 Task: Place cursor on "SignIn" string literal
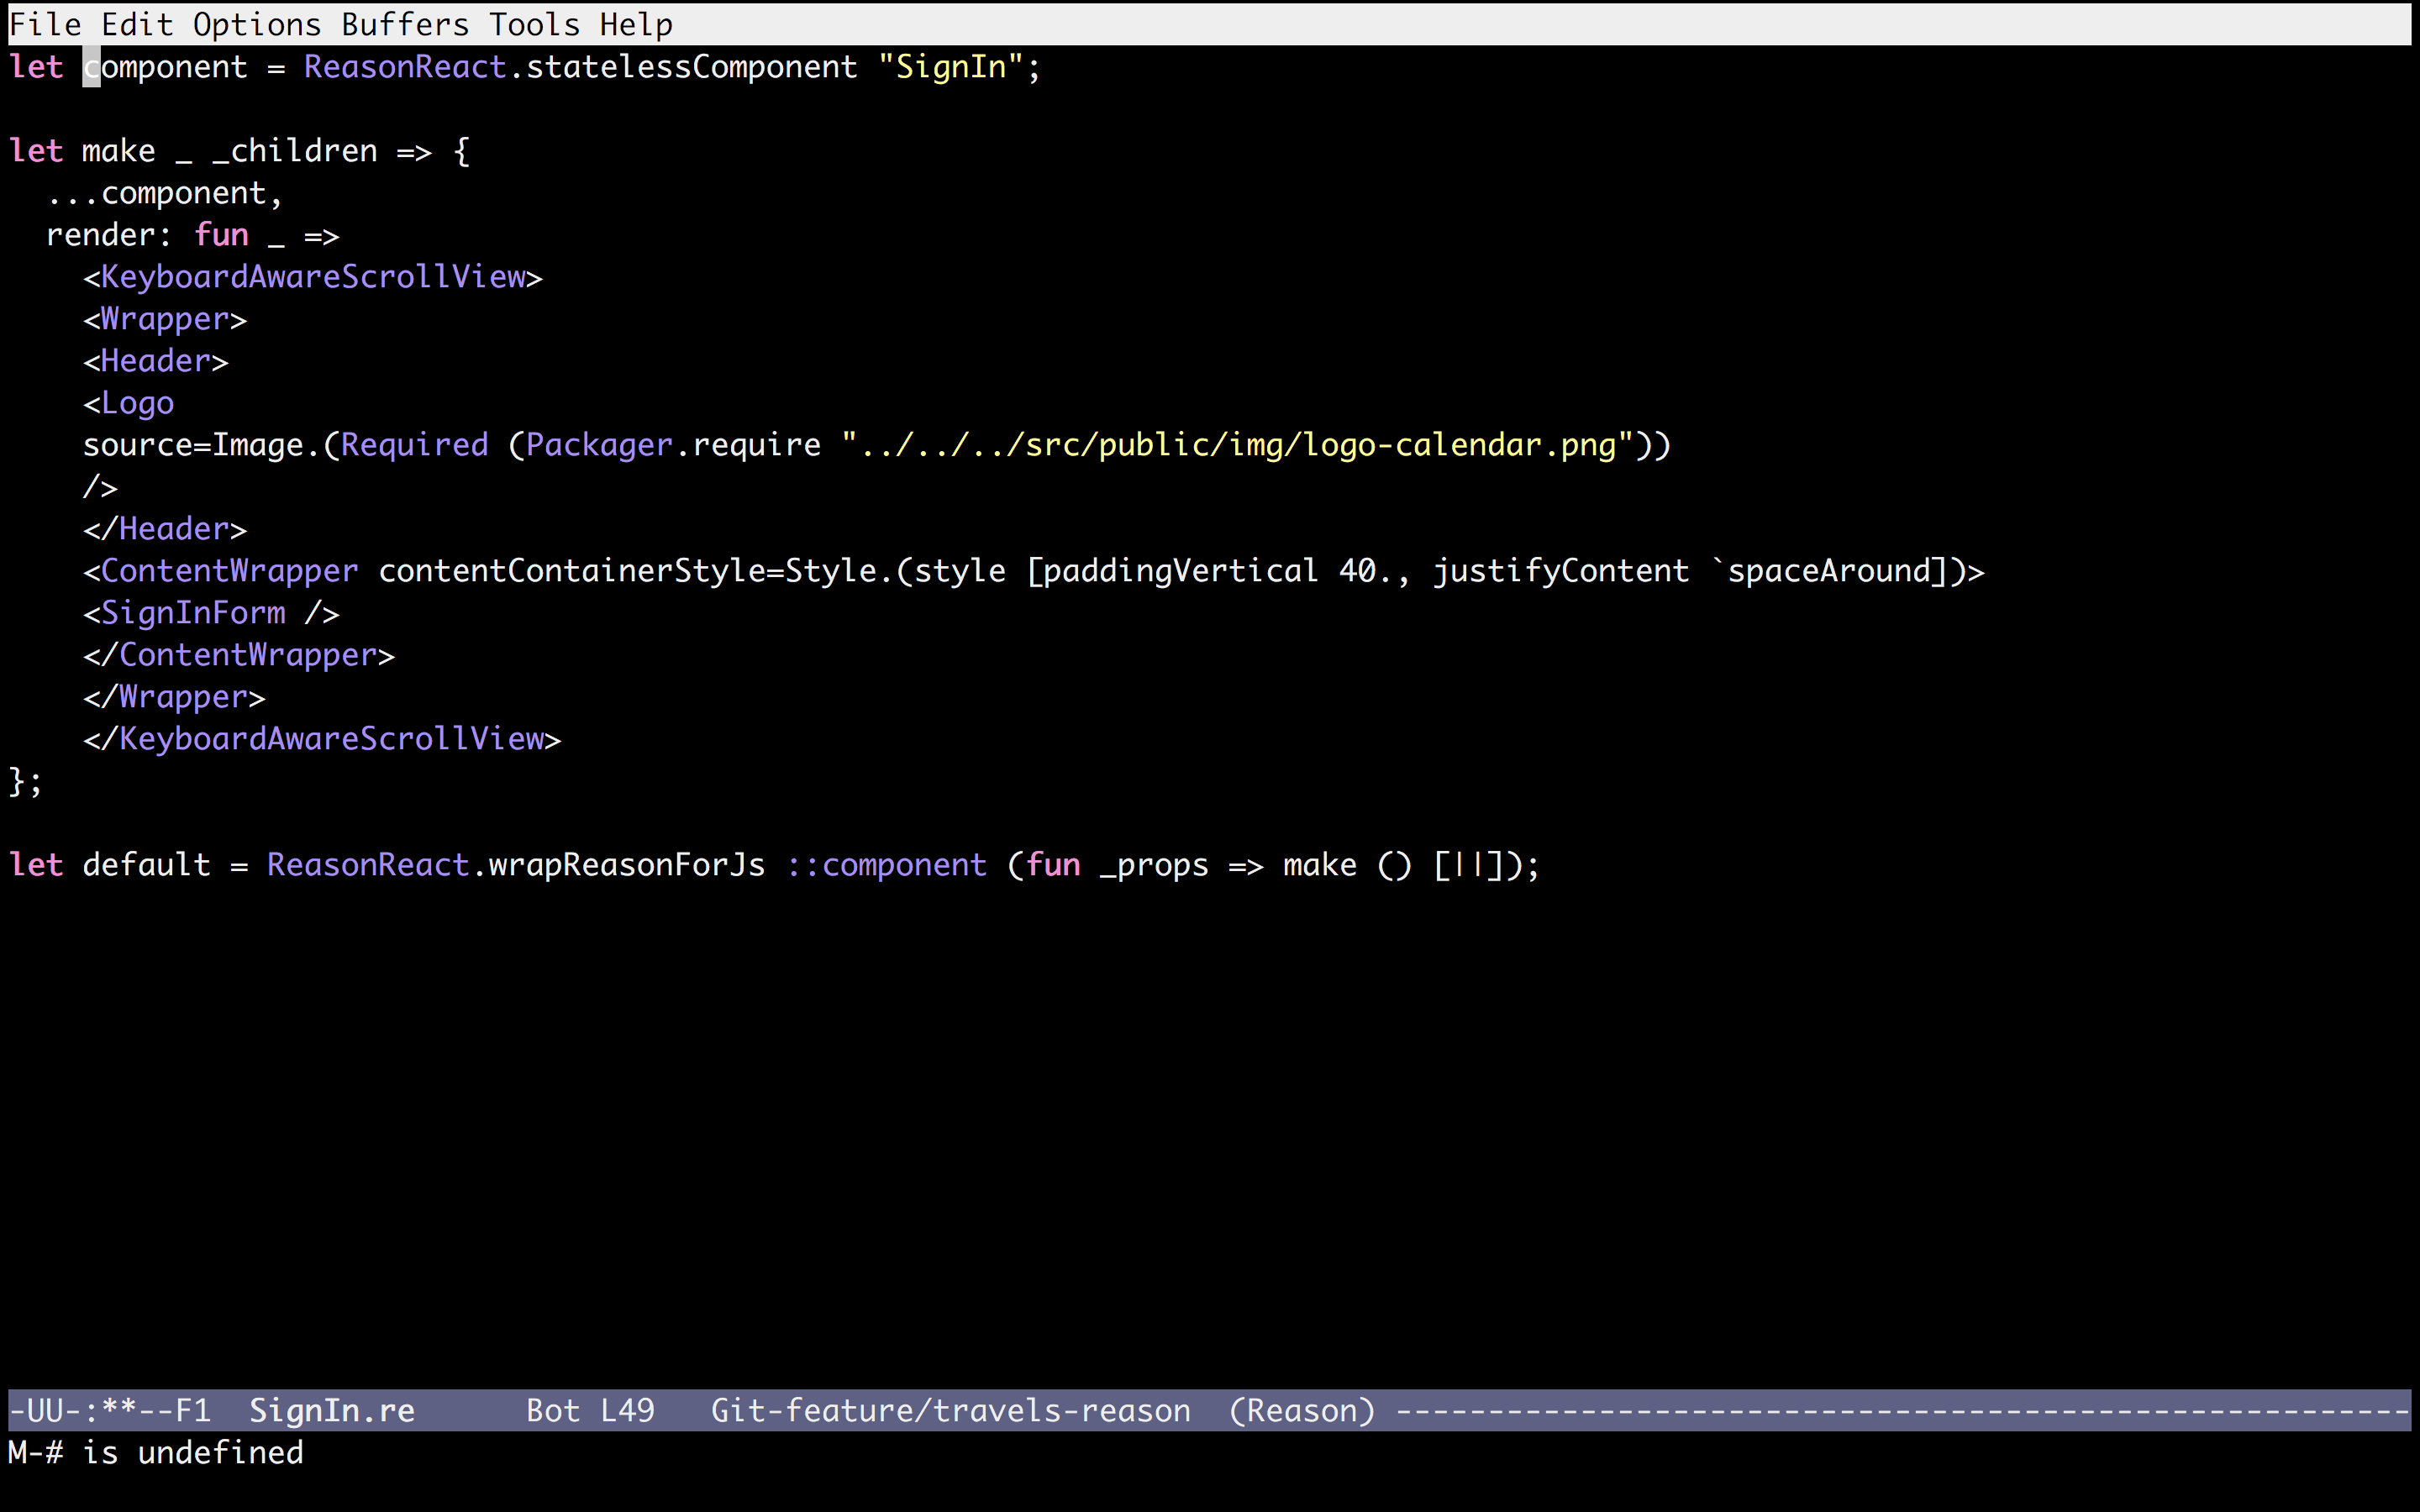(950, 67)
